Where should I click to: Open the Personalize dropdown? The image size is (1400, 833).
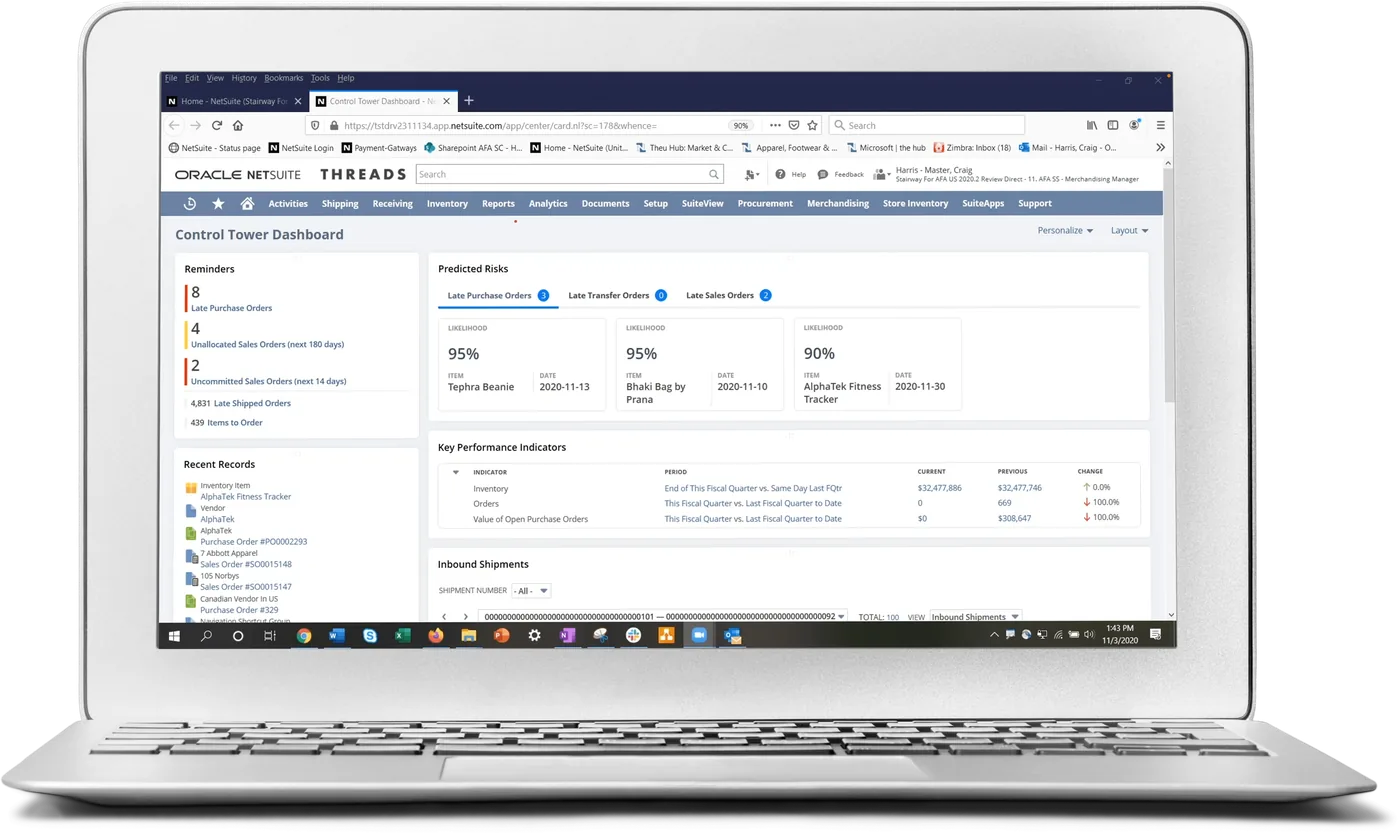click(x=1065, y=230)
